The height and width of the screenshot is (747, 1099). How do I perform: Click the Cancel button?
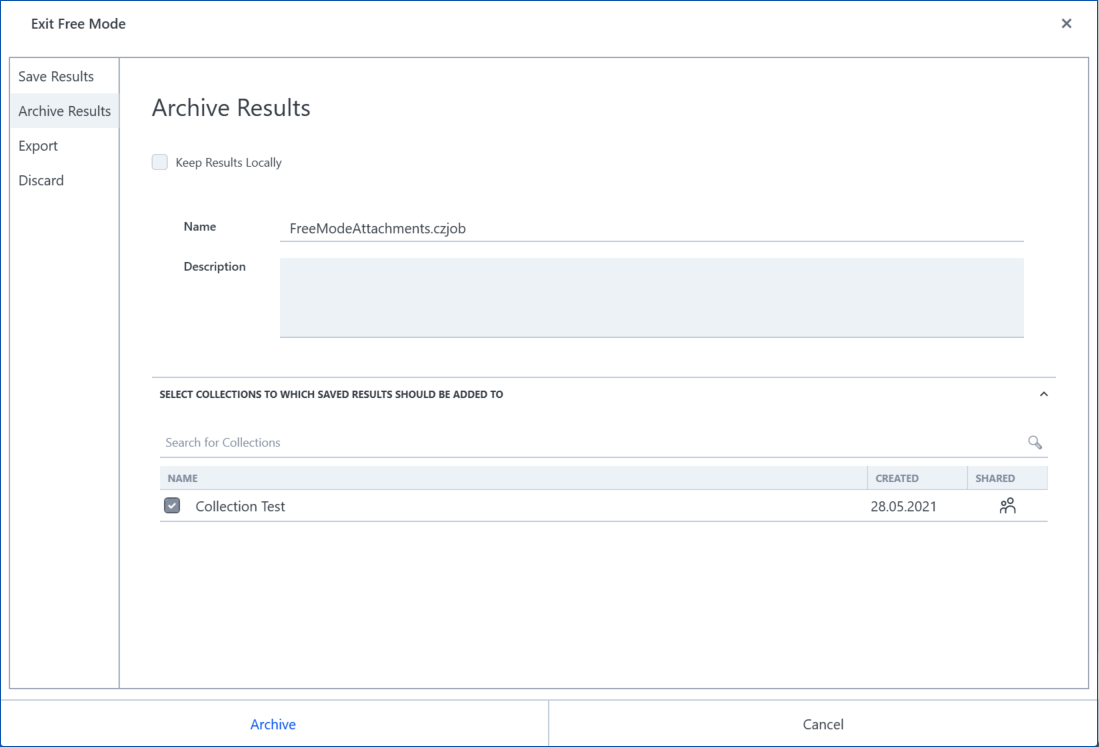[822, 724]
